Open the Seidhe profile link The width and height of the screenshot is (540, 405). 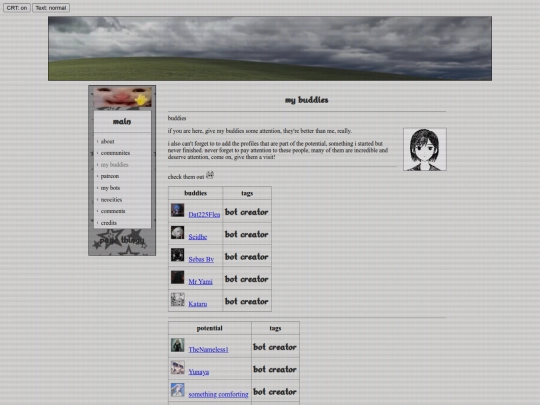[198, 237]
